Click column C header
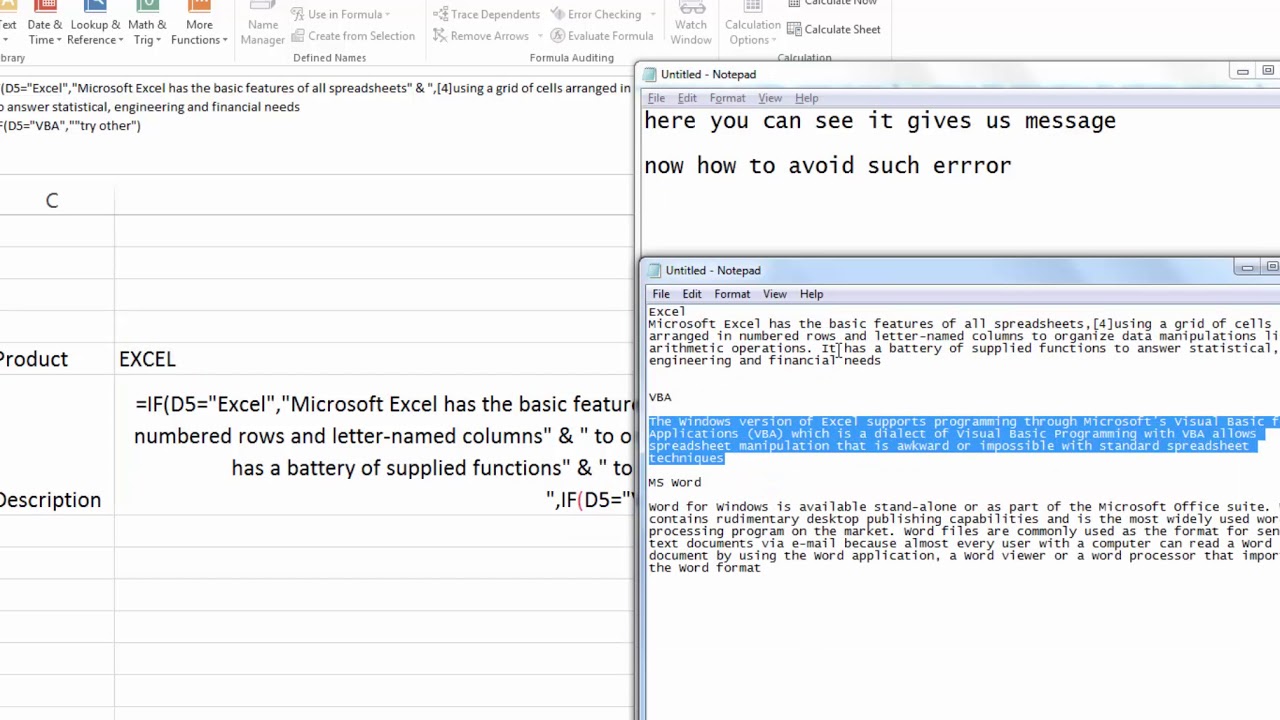Screen dimensions: 1280x720 52,201
